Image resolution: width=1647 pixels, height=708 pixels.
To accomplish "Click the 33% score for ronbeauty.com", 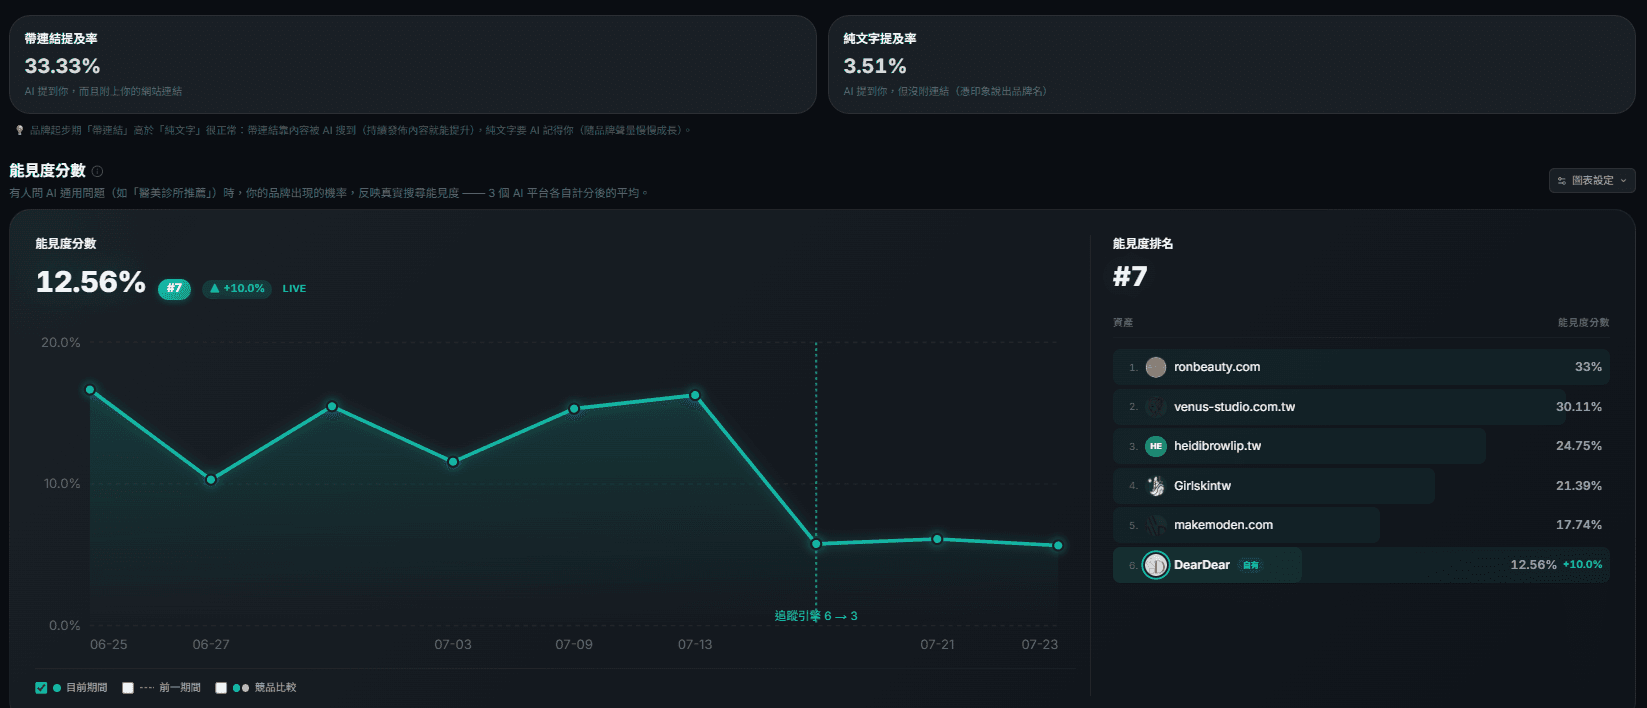I will (x=1588, y=367).
